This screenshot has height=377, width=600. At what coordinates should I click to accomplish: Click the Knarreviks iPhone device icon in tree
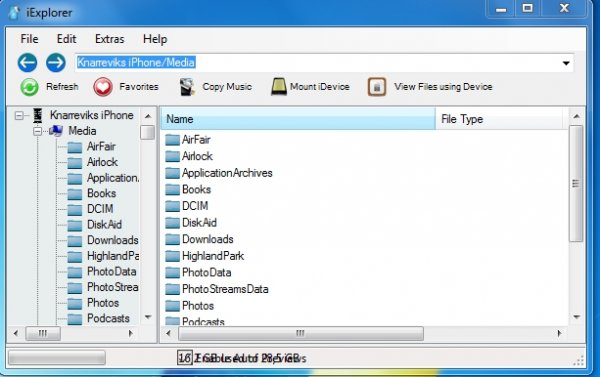point(38,116)
